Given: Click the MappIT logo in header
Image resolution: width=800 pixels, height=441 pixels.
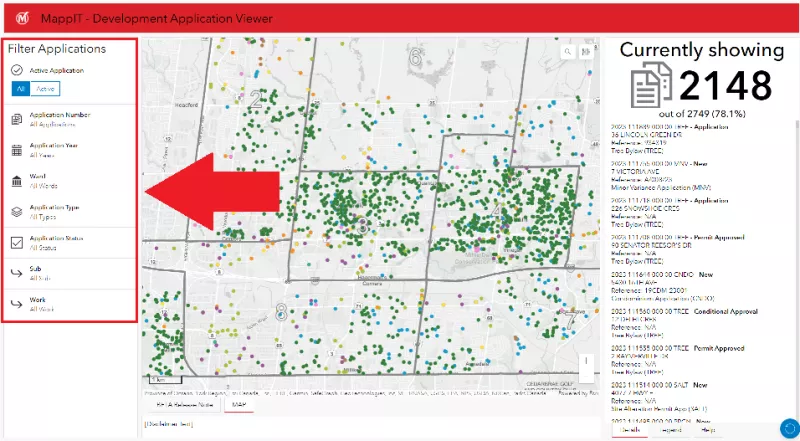Looking at the screenshot, I should 21,17.
